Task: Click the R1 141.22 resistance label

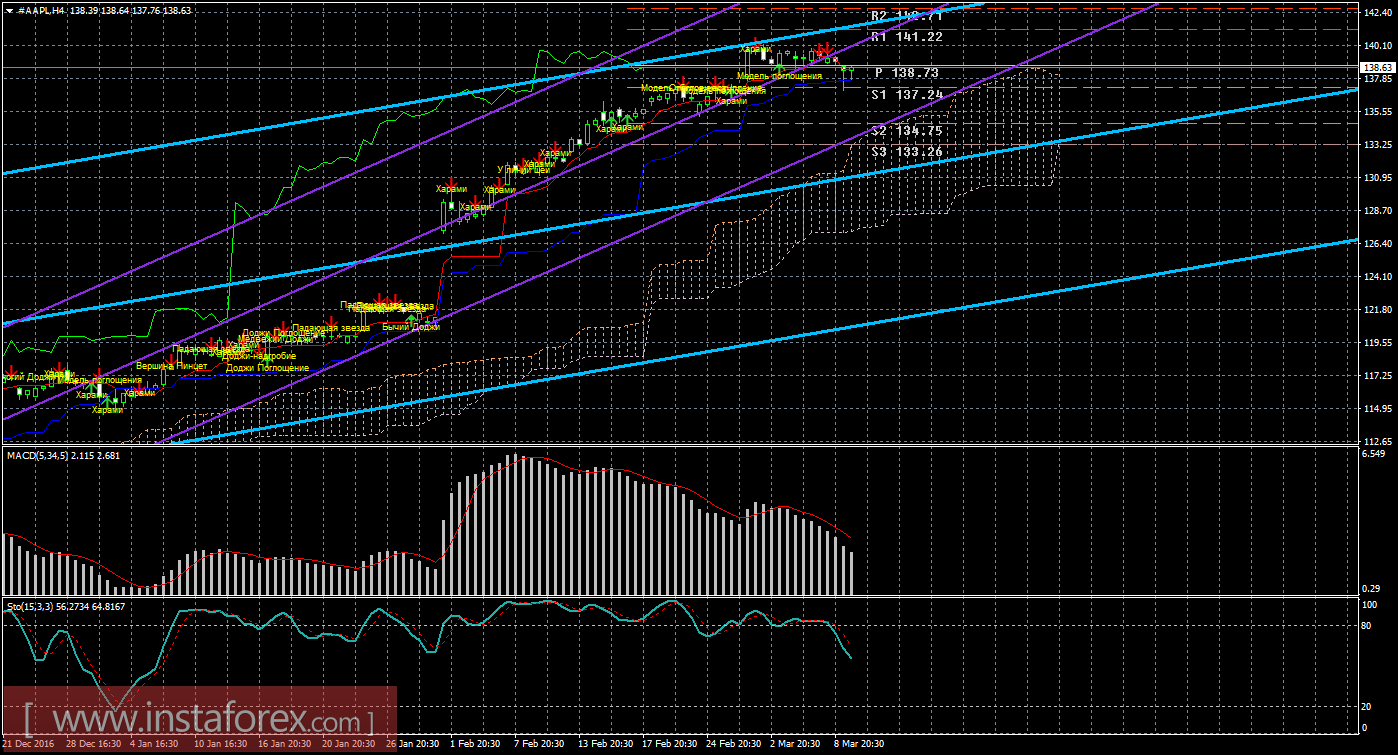Action: [x=905, y=36]
